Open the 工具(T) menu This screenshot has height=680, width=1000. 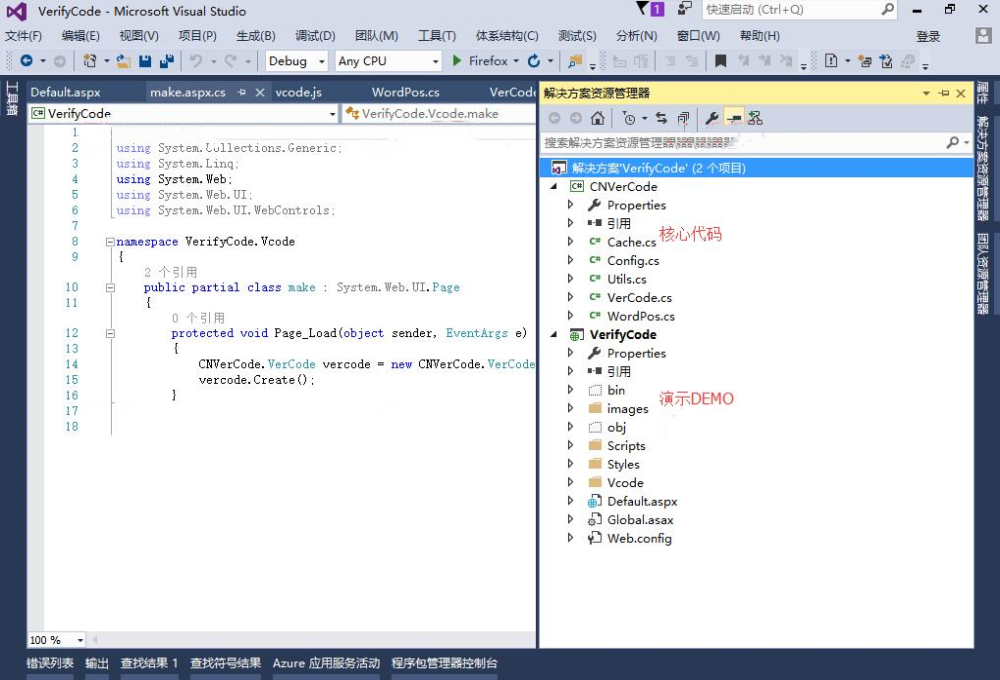point(437,36)
